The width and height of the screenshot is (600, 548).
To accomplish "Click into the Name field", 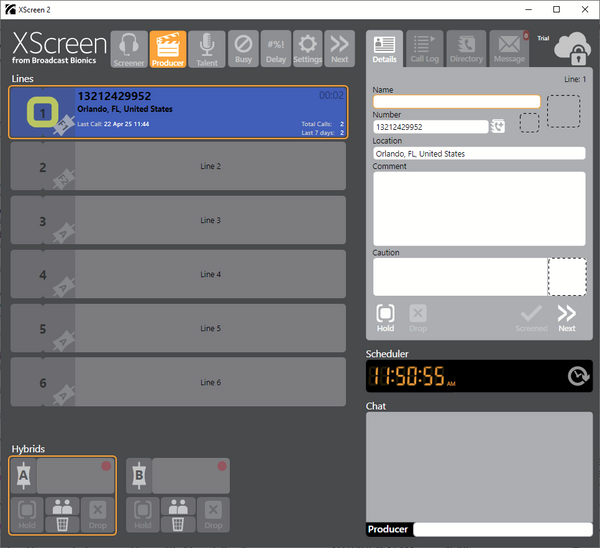I will click(x=457, y=101).
